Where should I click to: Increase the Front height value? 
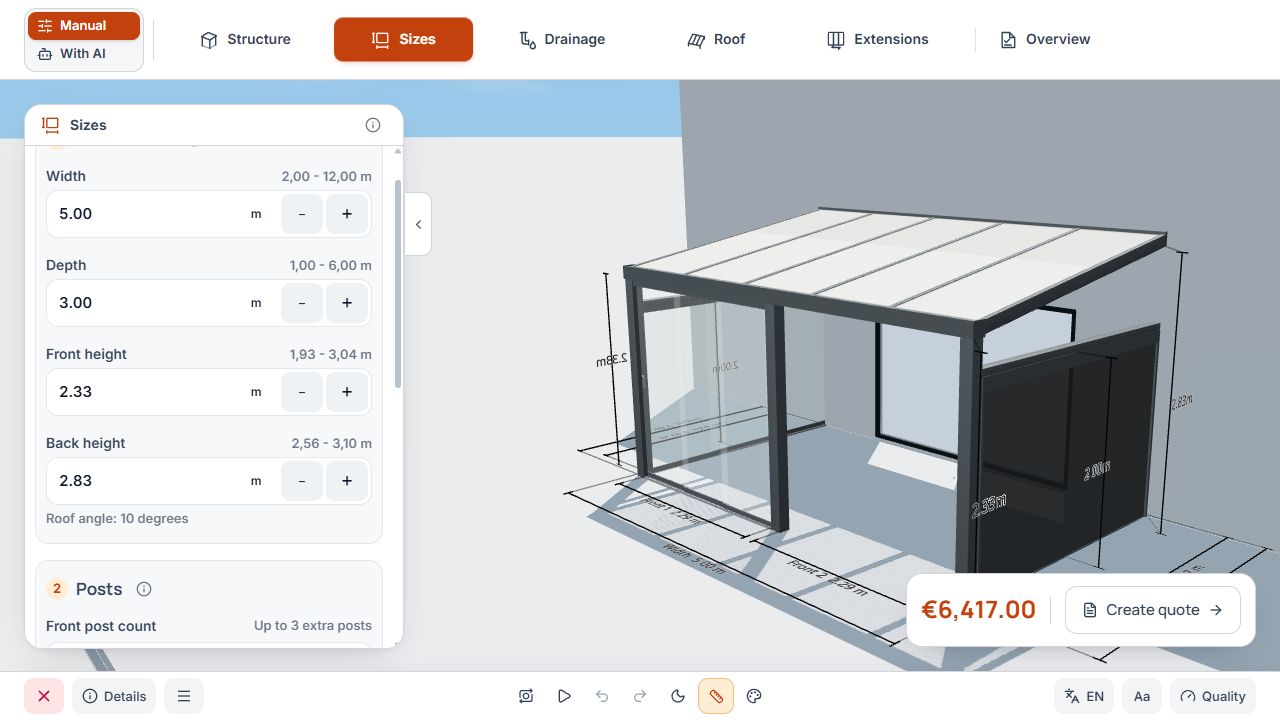(x=347, y=392)
